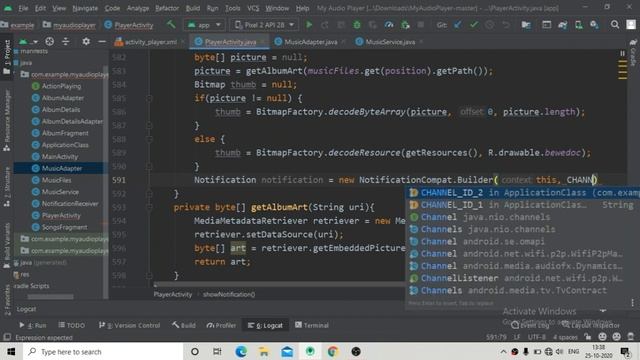The image size is (640, 360).
Task: Open the app run configuration dropdown
Action: (204, 25)
